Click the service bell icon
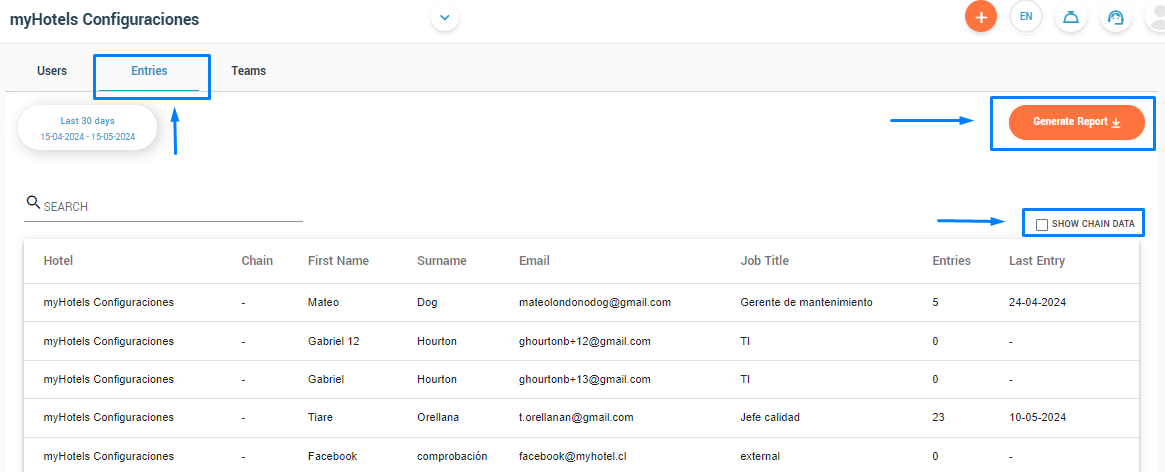Viewport: 1165px width, 472px height. pos(1071,17)
